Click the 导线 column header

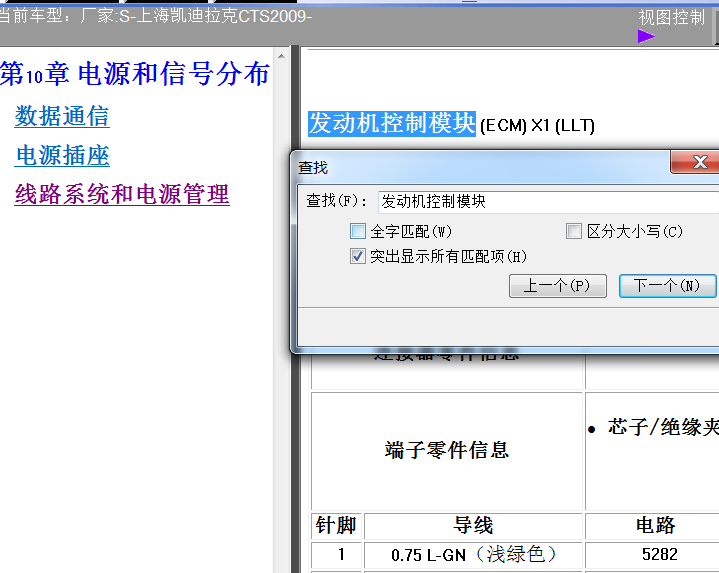click(x=473, y=526)
